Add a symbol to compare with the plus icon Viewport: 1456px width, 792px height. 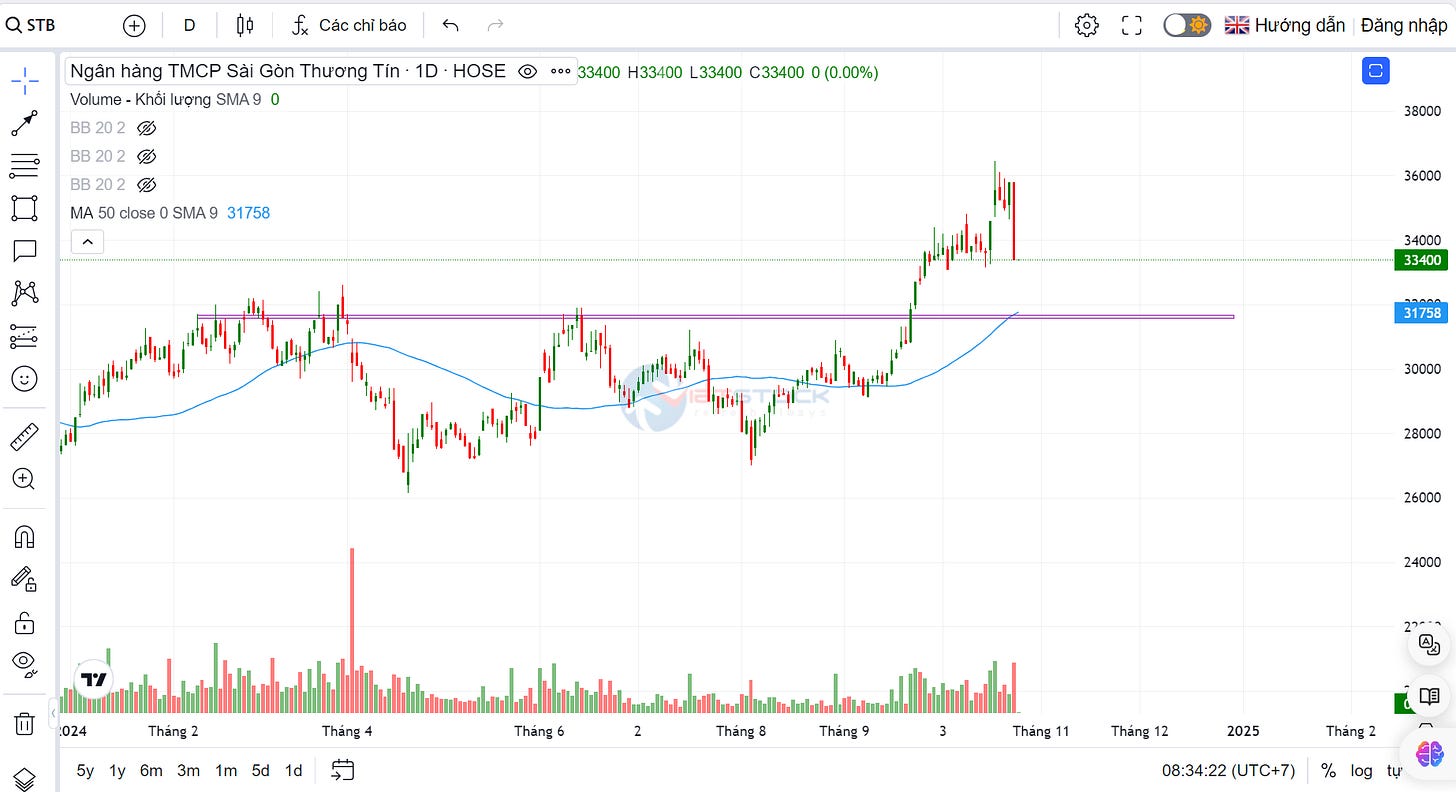[134, 25]
